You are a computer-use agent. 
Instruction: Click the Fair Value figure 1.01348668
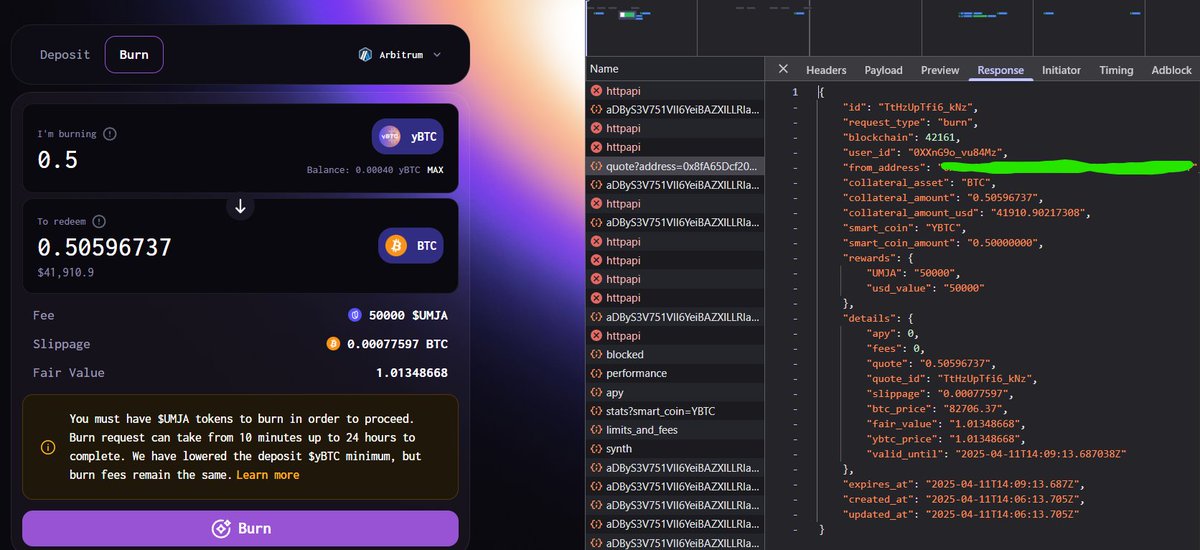pyautogui.click(x=412, y=373)
